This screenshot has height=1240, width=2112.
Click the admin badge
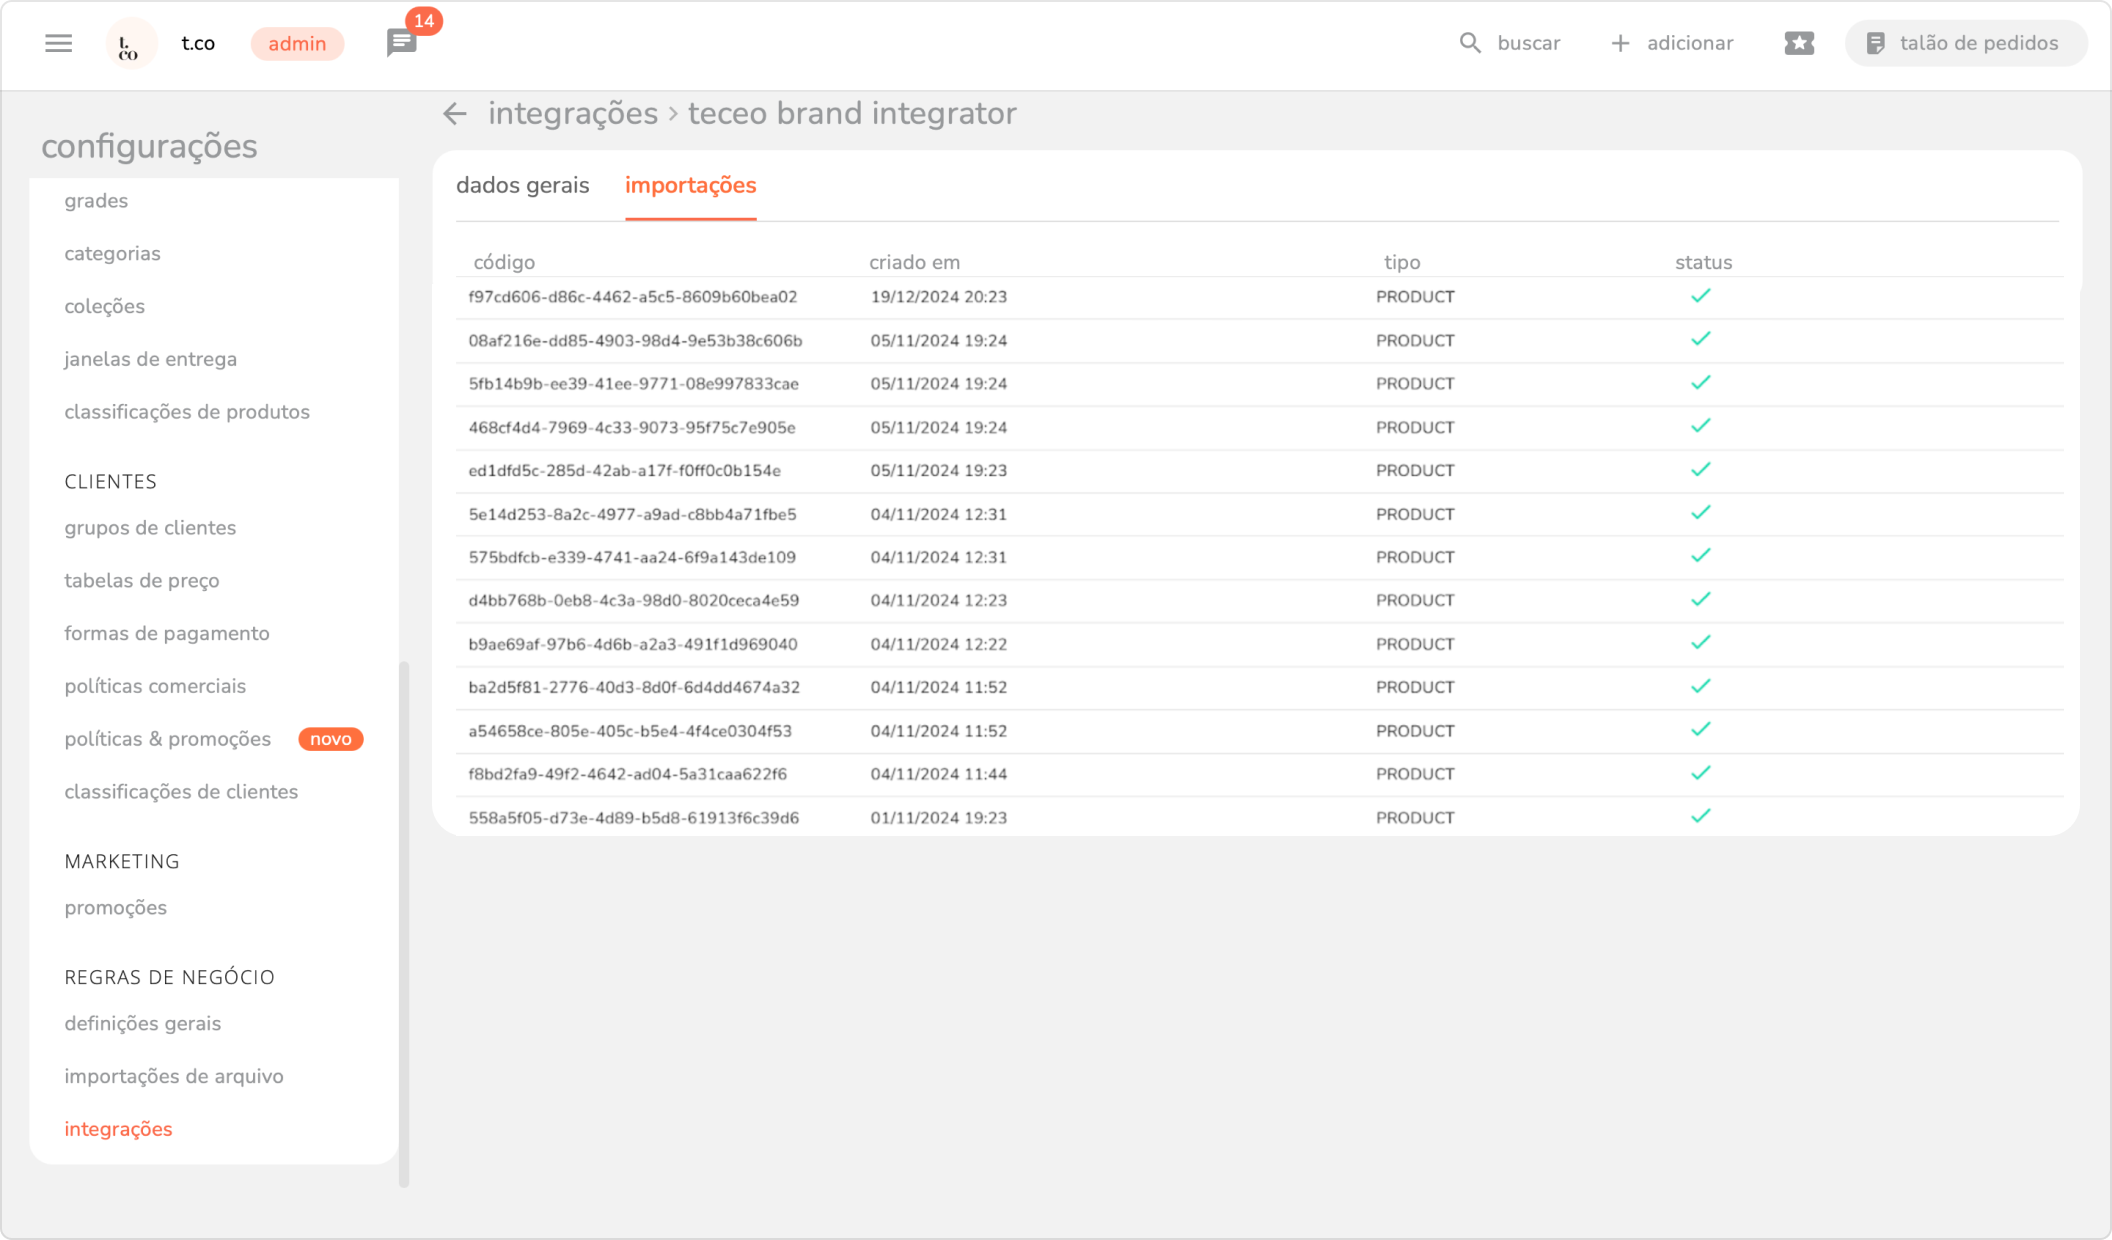click(297, 44)
